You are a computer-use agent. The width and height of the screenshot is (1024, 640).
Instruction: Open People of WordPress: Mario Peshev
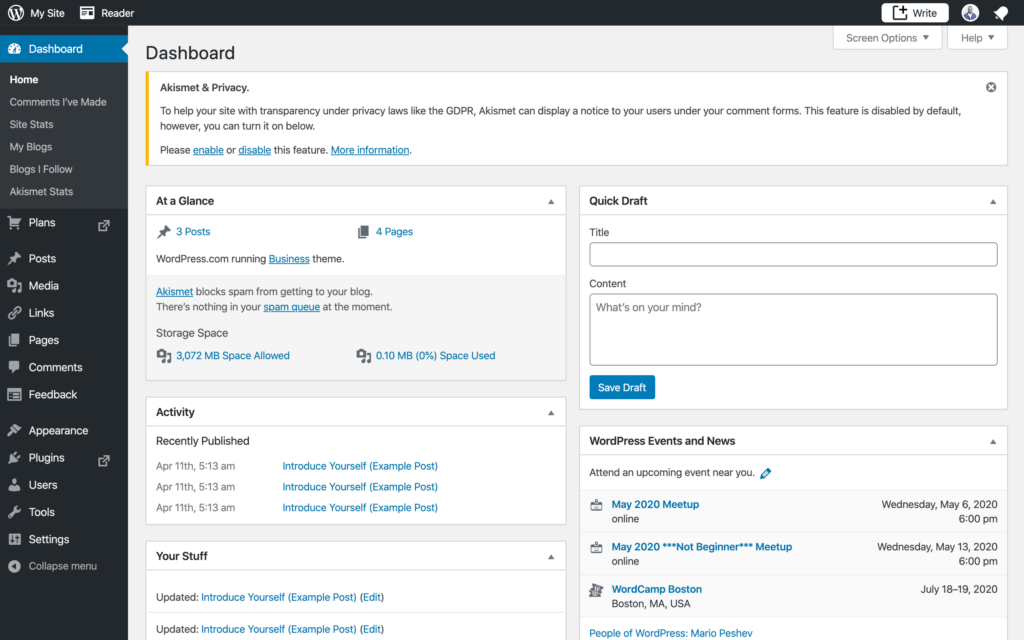pyautogui.click(x=671, y=633)
